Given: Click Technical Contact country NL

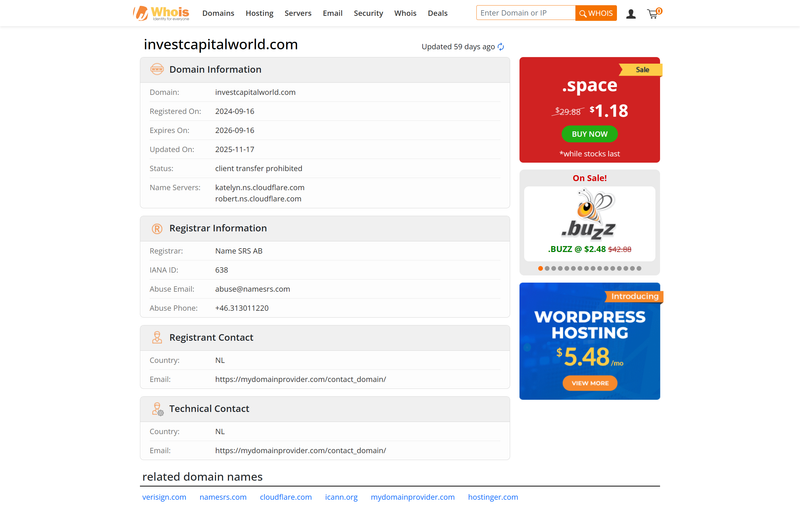Looking at the screenshot, I should 220,432.
